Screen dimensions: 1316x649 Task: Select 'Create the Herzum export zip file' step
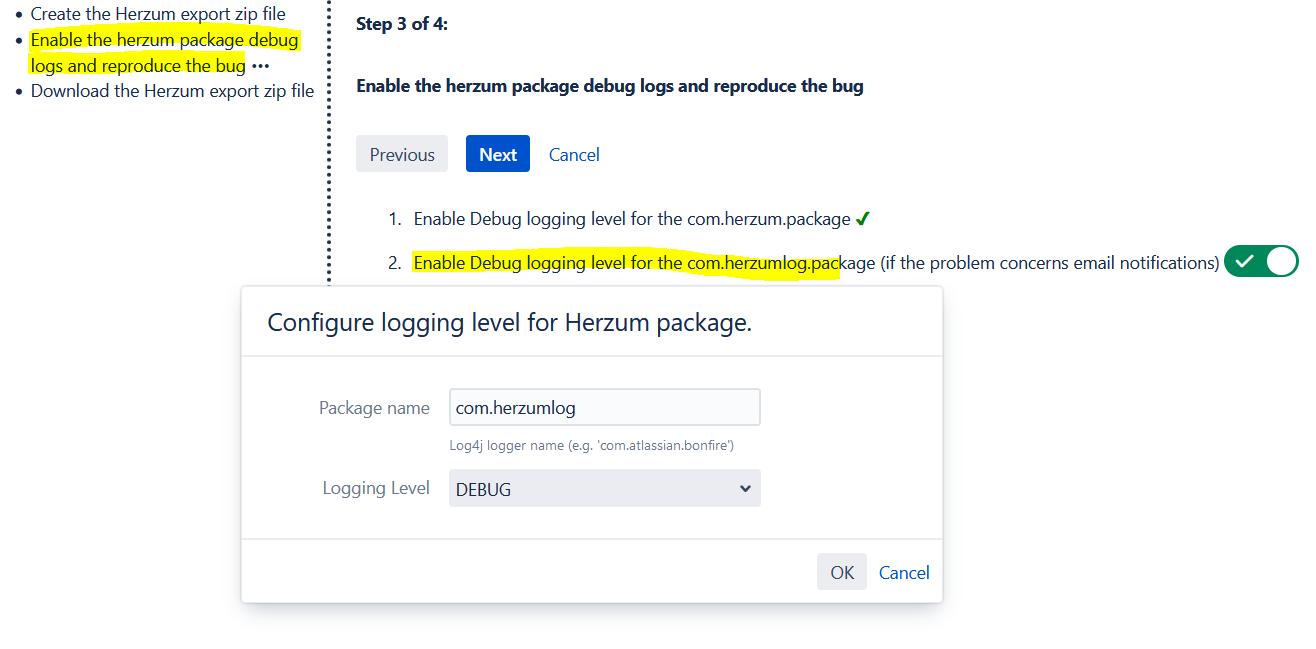158,15
